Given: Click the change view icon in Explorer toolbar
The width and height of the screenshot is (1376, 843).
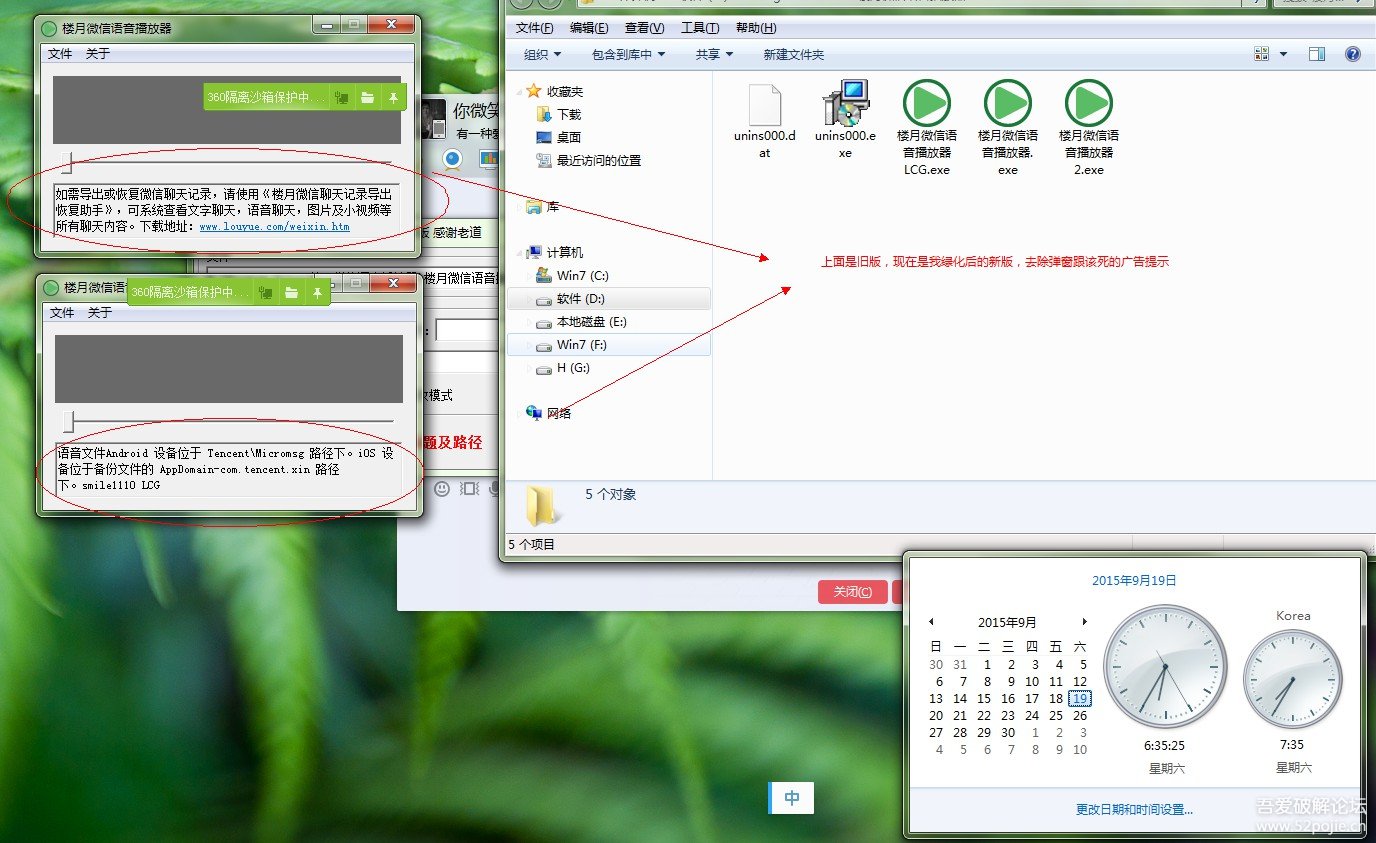Looking at the screenshot, I should (1262, 55).
